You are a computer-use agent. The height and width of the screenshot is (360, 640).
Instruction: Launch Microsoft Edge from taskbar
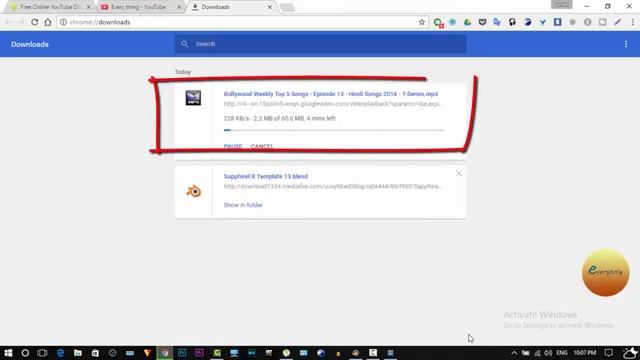(x=60, y=353)
